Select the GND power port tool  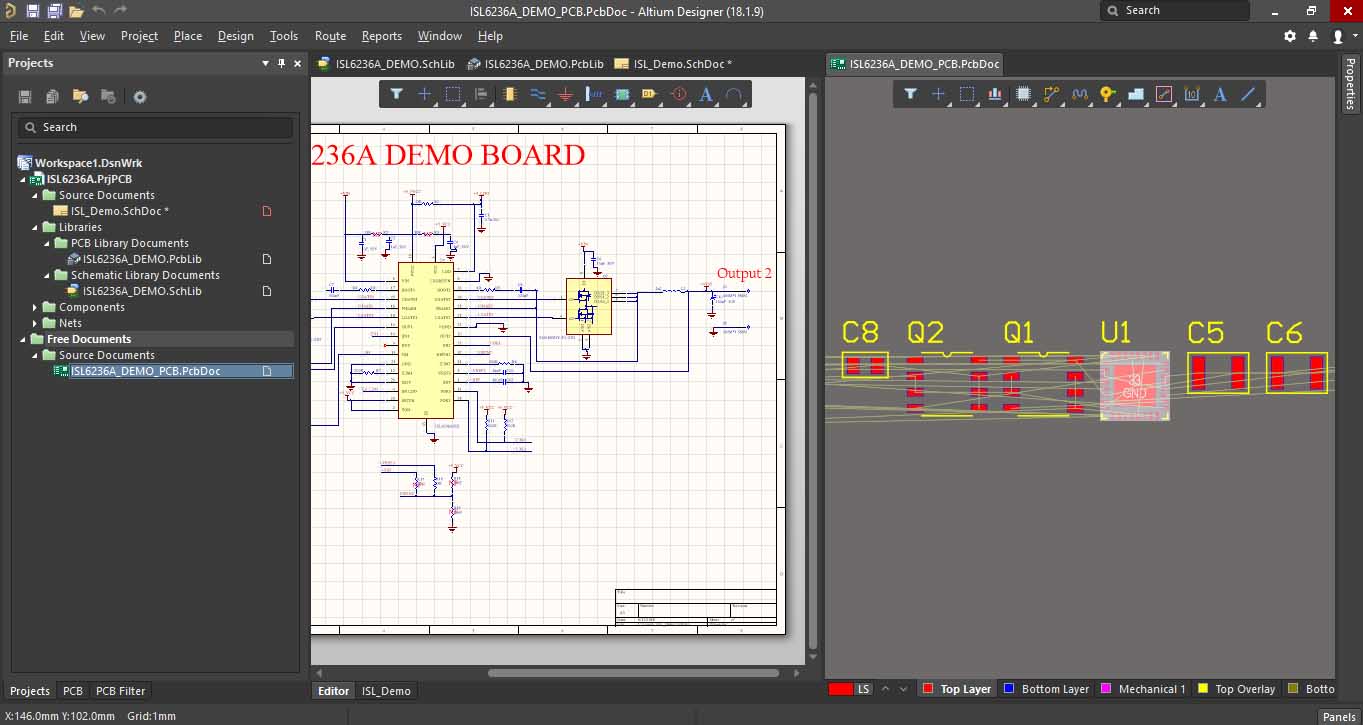point(565,94)
